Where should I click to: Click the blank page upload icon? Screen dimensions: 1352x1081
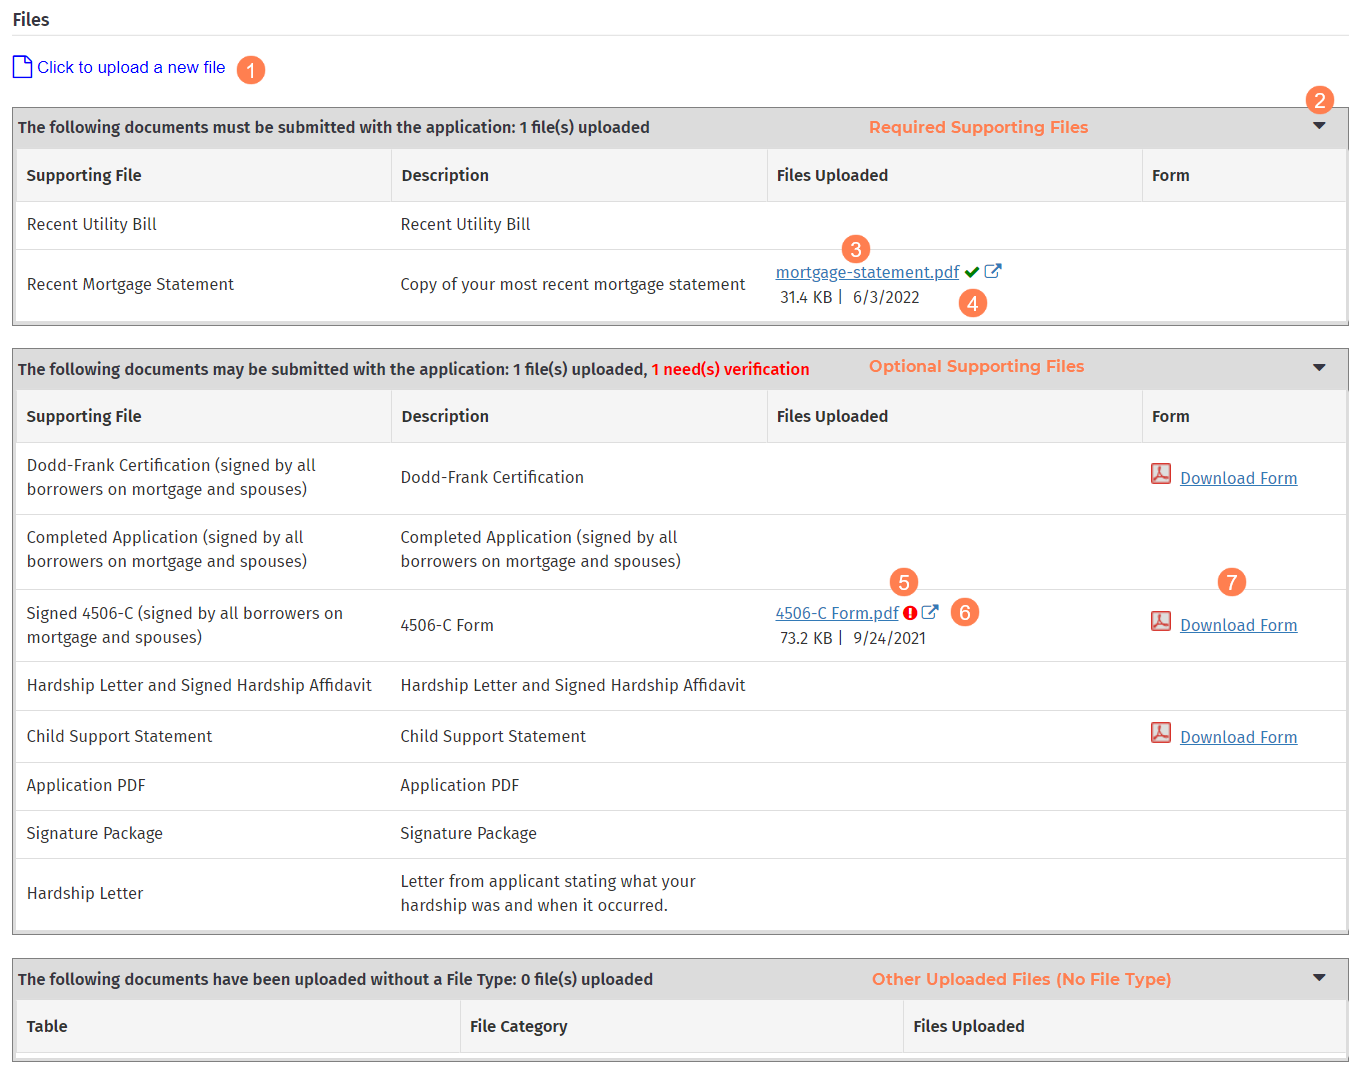22,67
